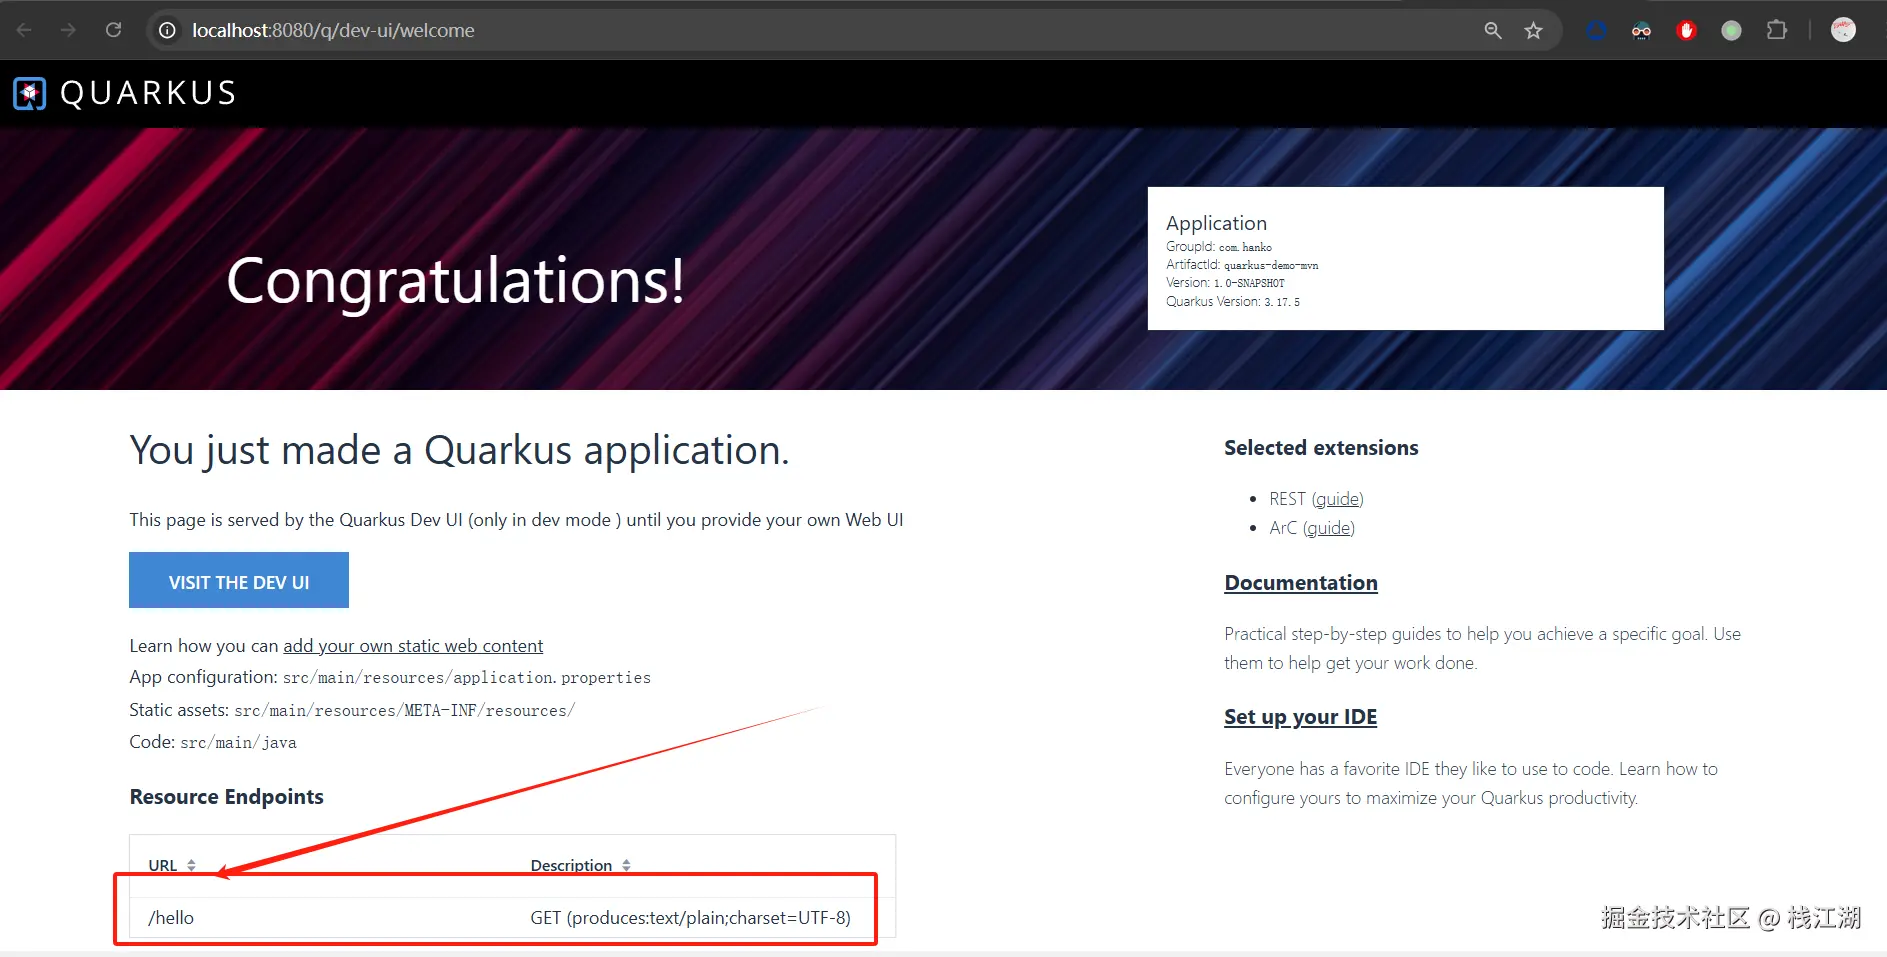Screen dimensions: 1887x957
Task: Open the /hello endpoint URL
Action: [x=171, y=918]
